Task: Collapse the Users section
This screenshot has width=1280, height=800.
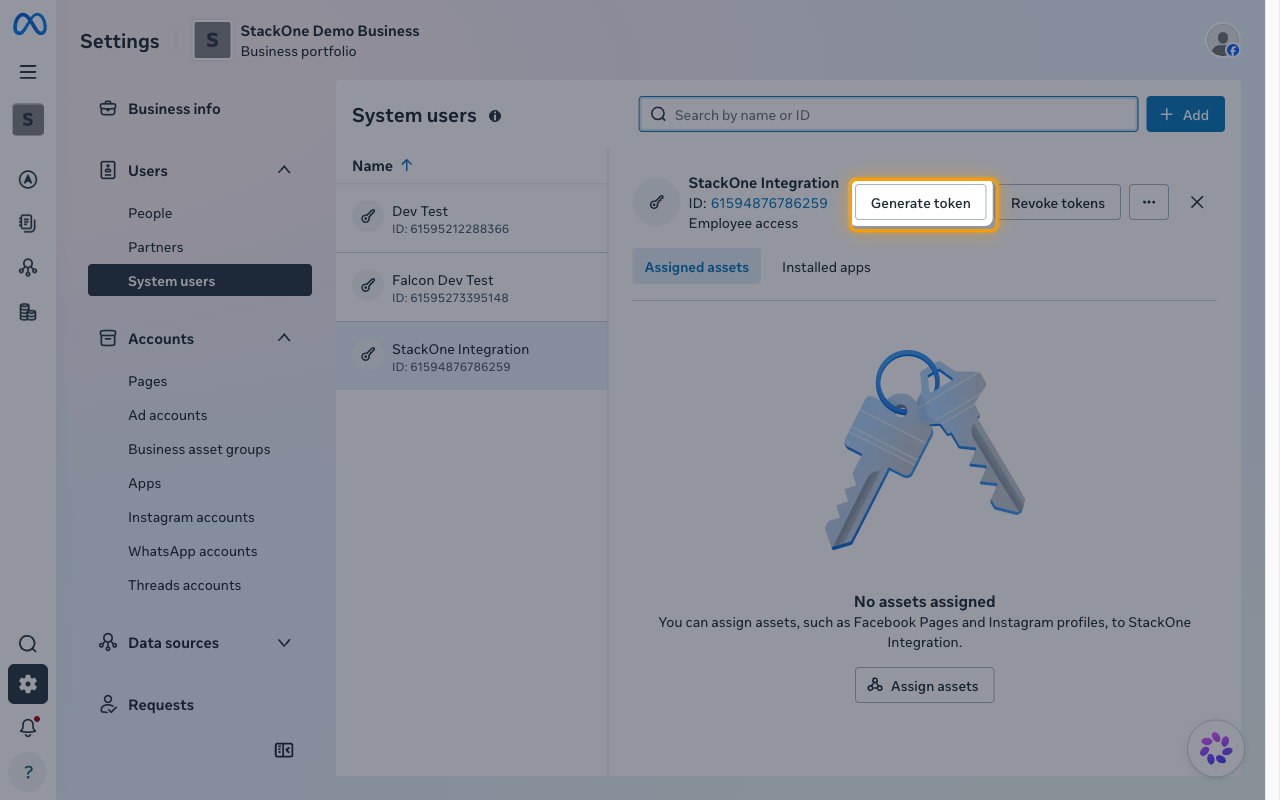Action: coord(284,171)
